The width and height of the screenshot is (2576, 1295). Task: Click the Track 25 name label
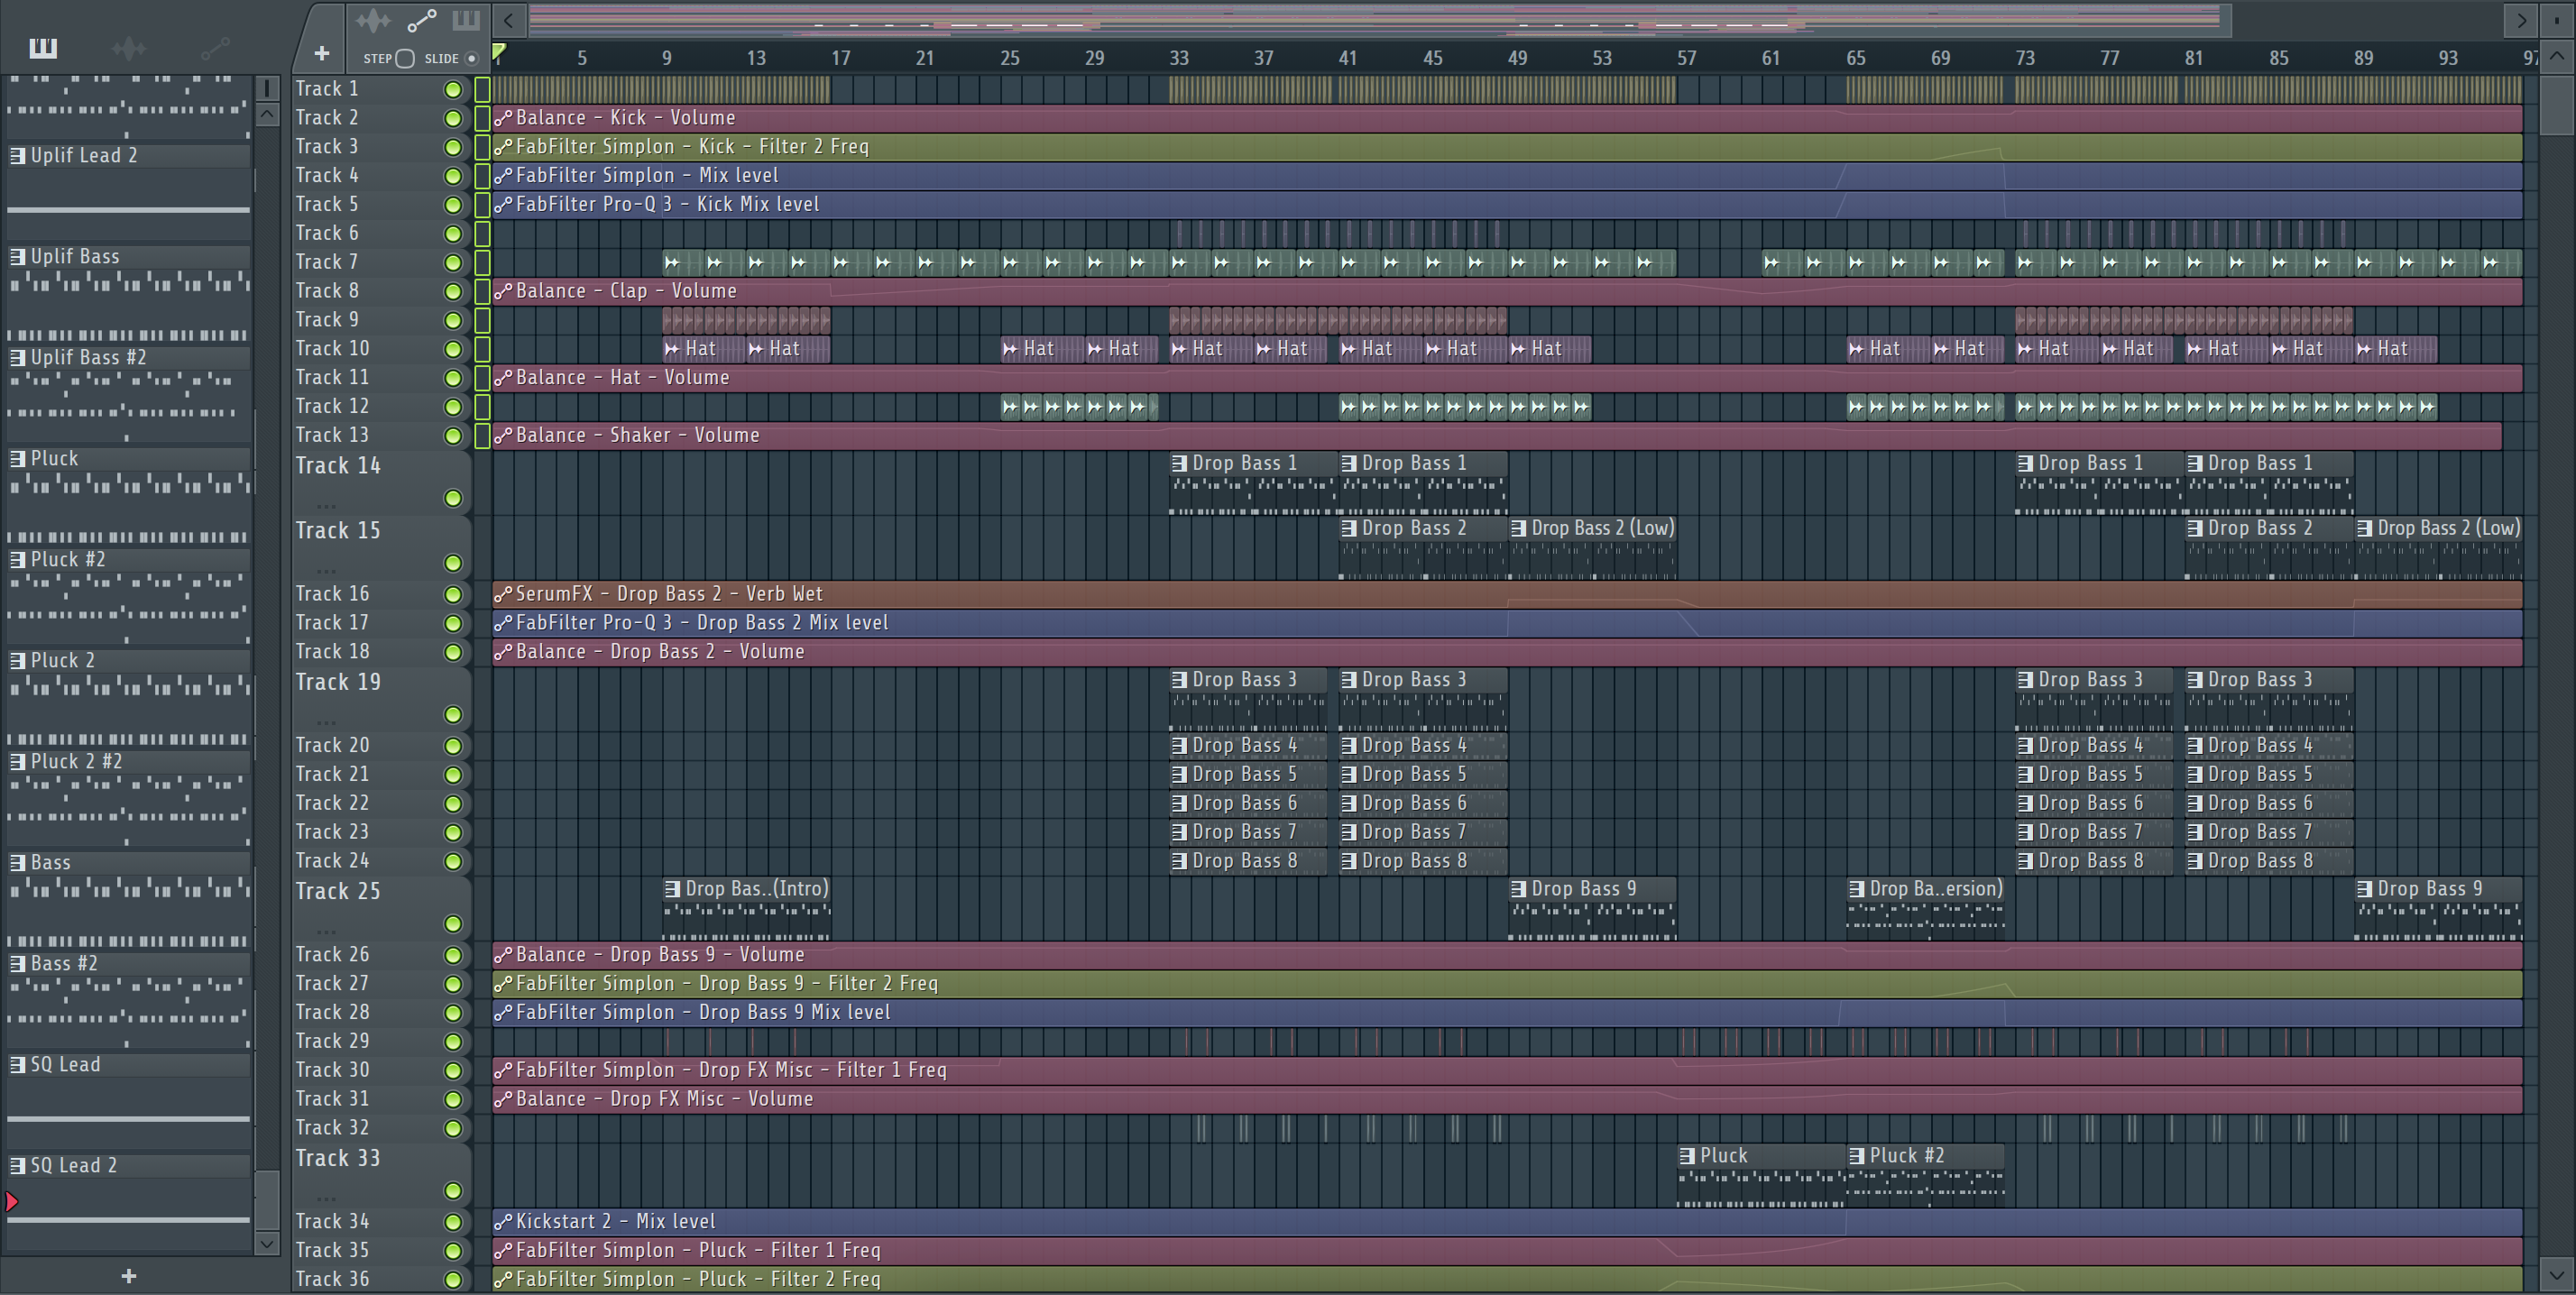[x=338, y=891]
